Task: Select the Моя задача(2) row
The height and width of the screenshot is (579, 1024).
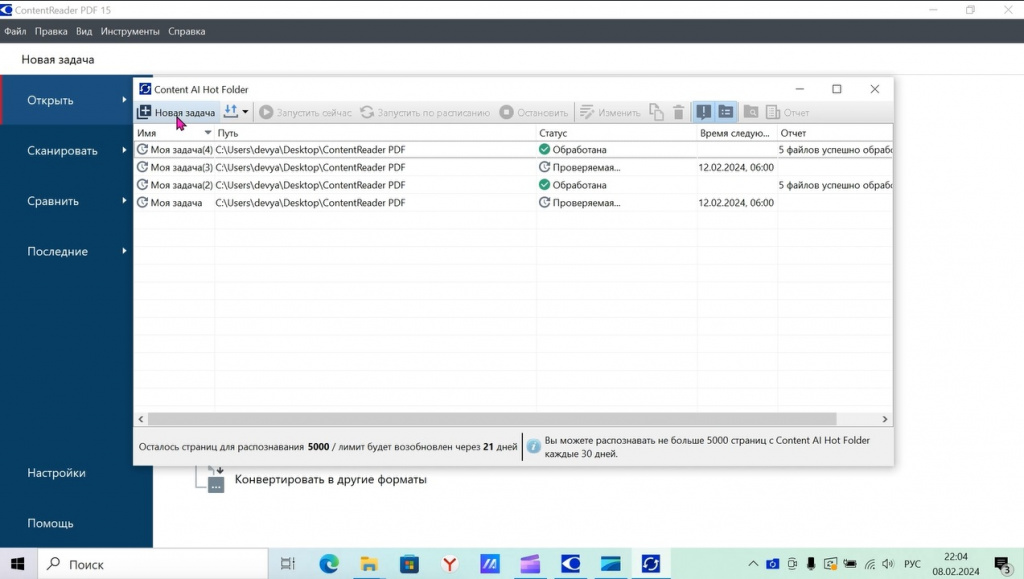Action: pyautogui.click(x=513, y=185)
